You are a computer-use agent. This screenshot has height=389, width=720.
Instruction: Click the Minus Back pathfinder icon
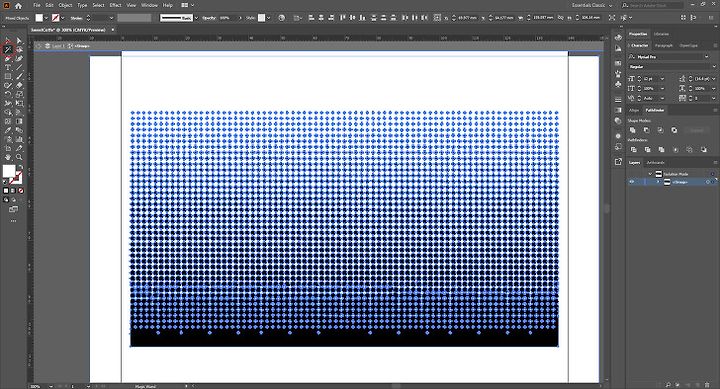703,150
